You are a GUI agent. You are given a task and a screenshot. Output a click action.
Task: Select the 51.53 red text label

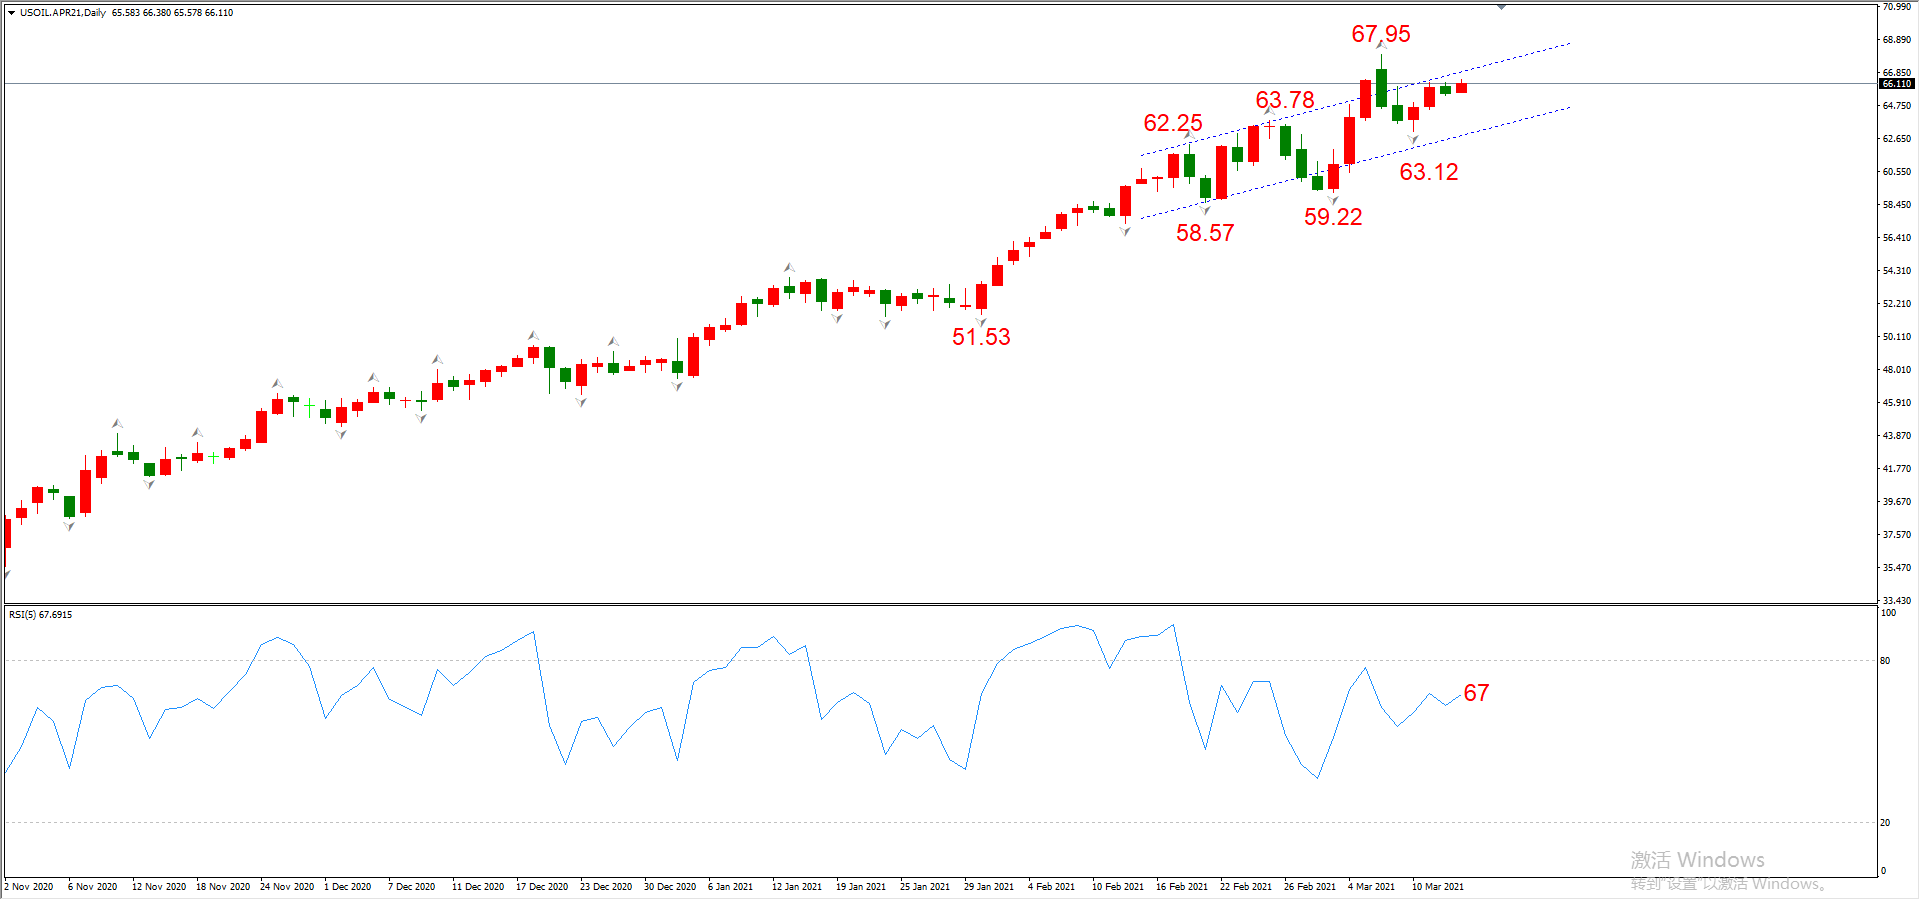[x=980, y=337]
